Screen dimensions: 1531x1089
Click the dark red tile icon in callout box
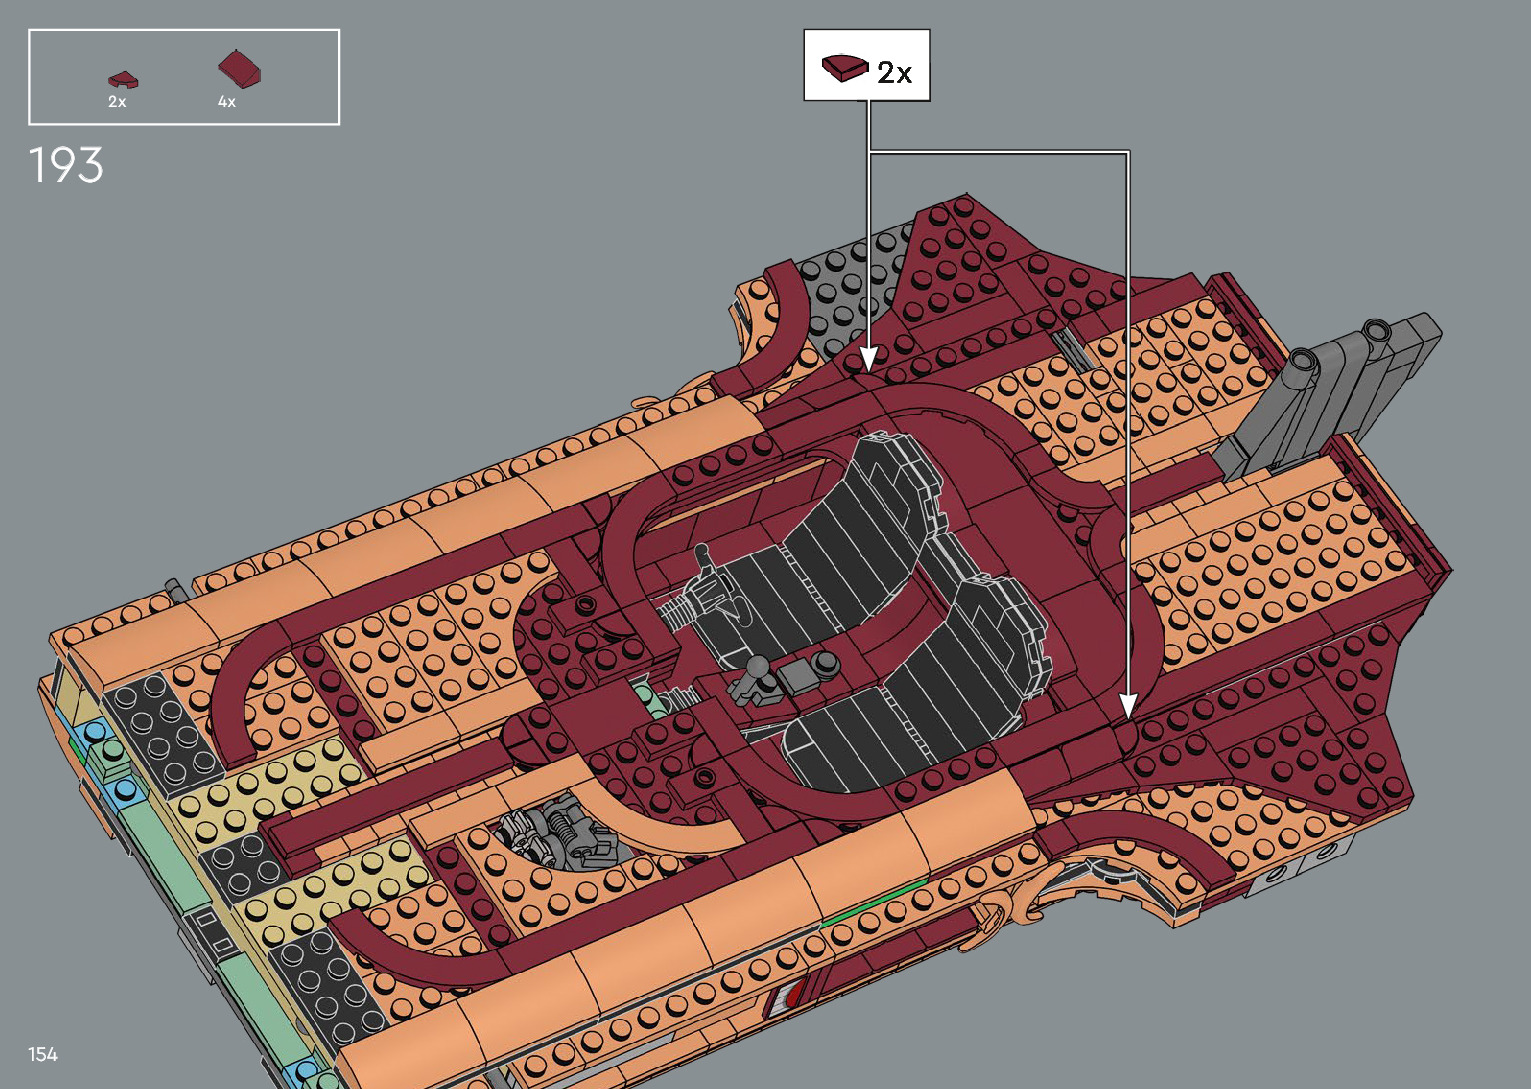pyautogui.click(x=844, y=68)
